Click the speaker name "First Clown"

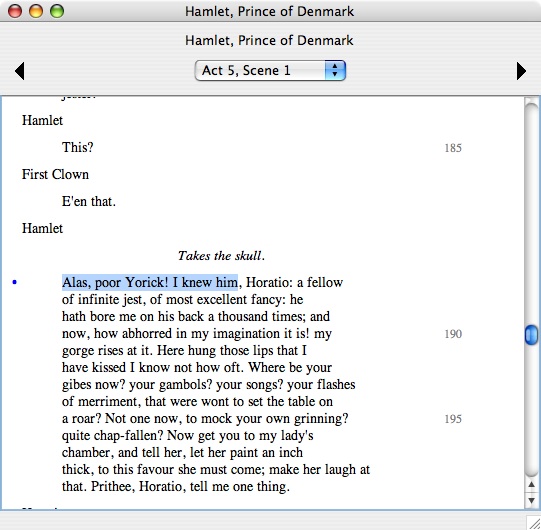coord(55,174)
